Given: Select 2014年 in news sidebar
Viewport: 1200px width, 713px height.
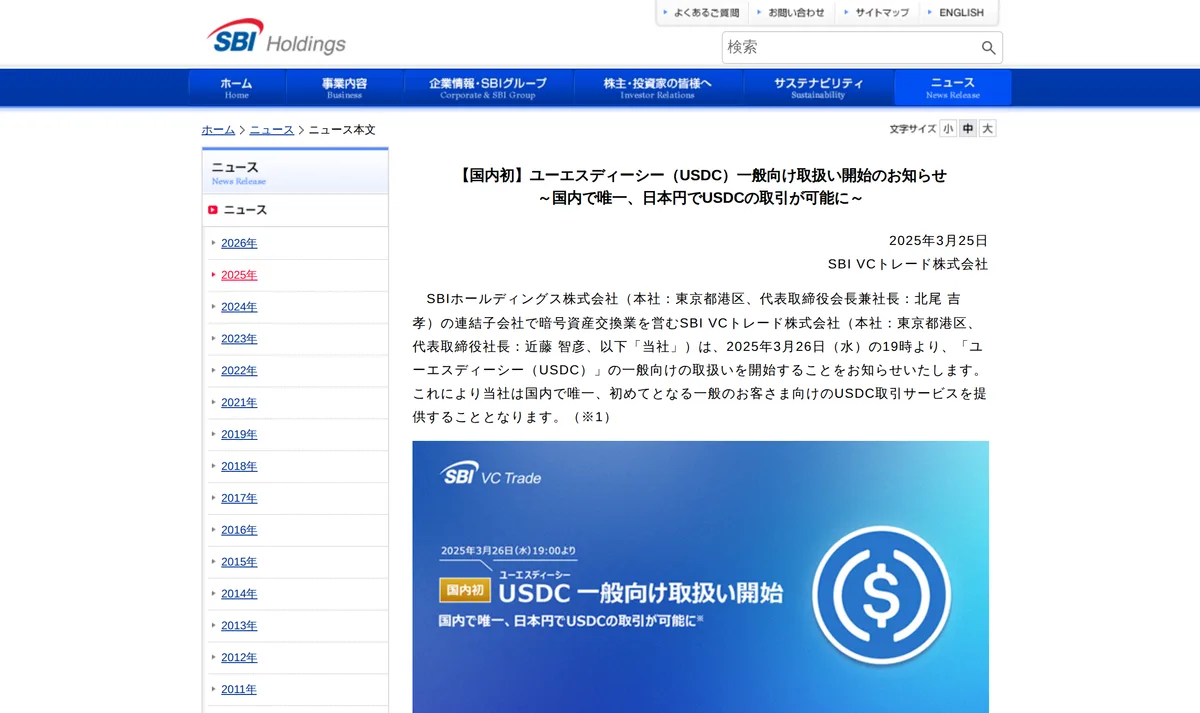Looking at the screenshot, I should pos(239,594).
